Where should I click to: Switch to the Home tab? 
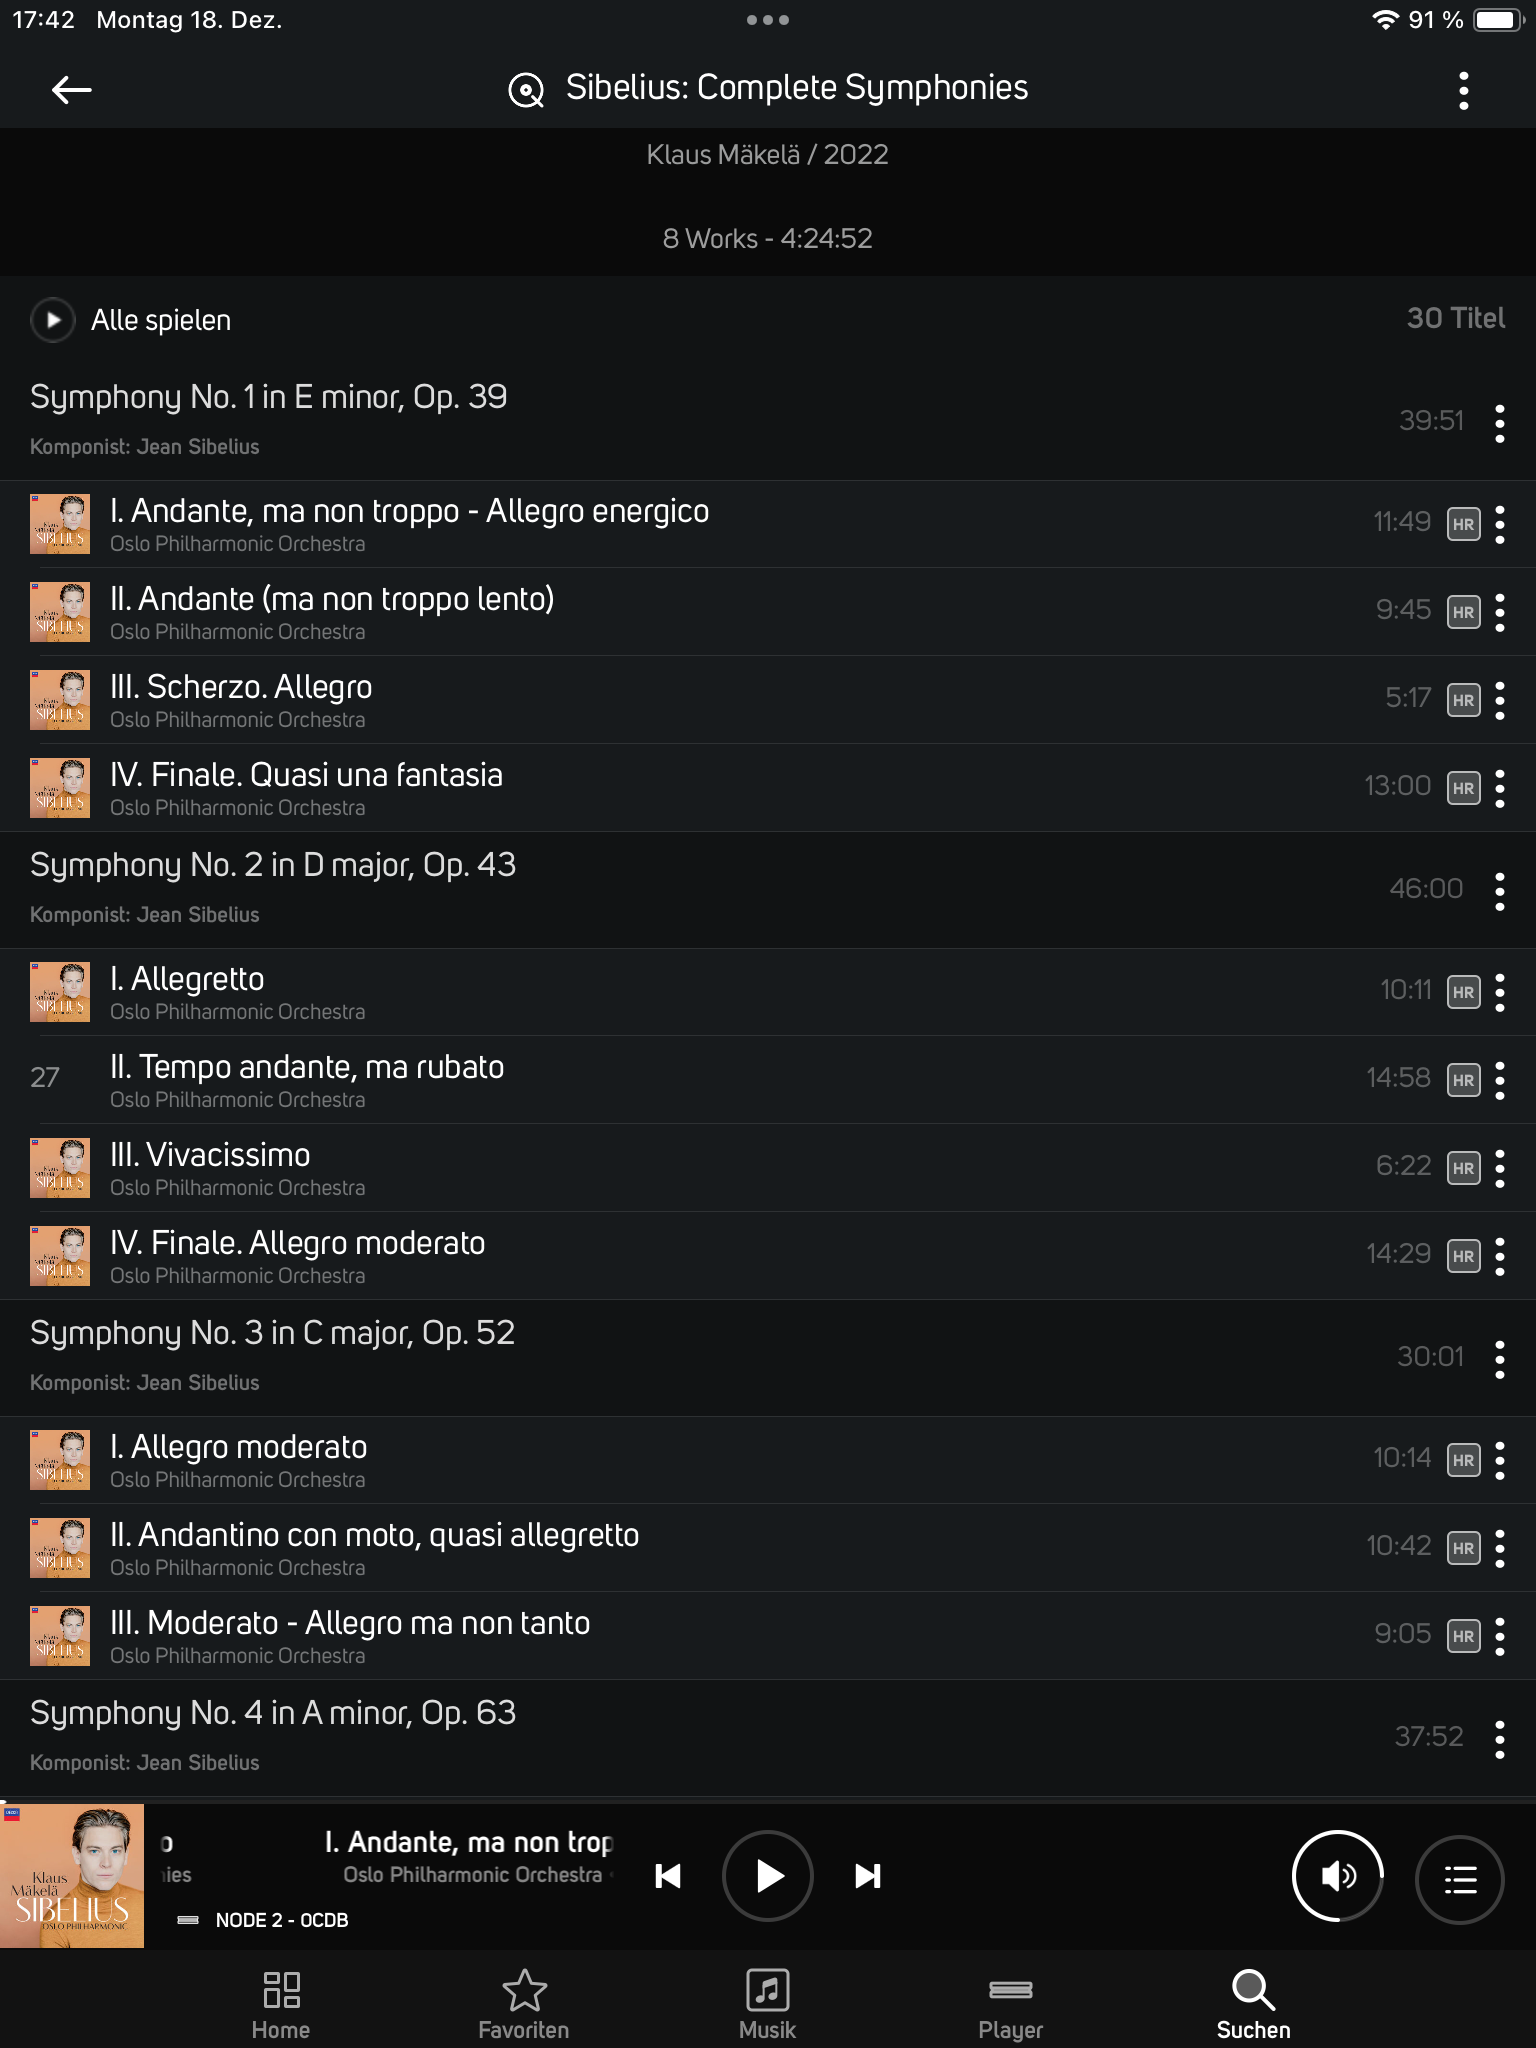pyautogui.click(x=281, y=2005)
